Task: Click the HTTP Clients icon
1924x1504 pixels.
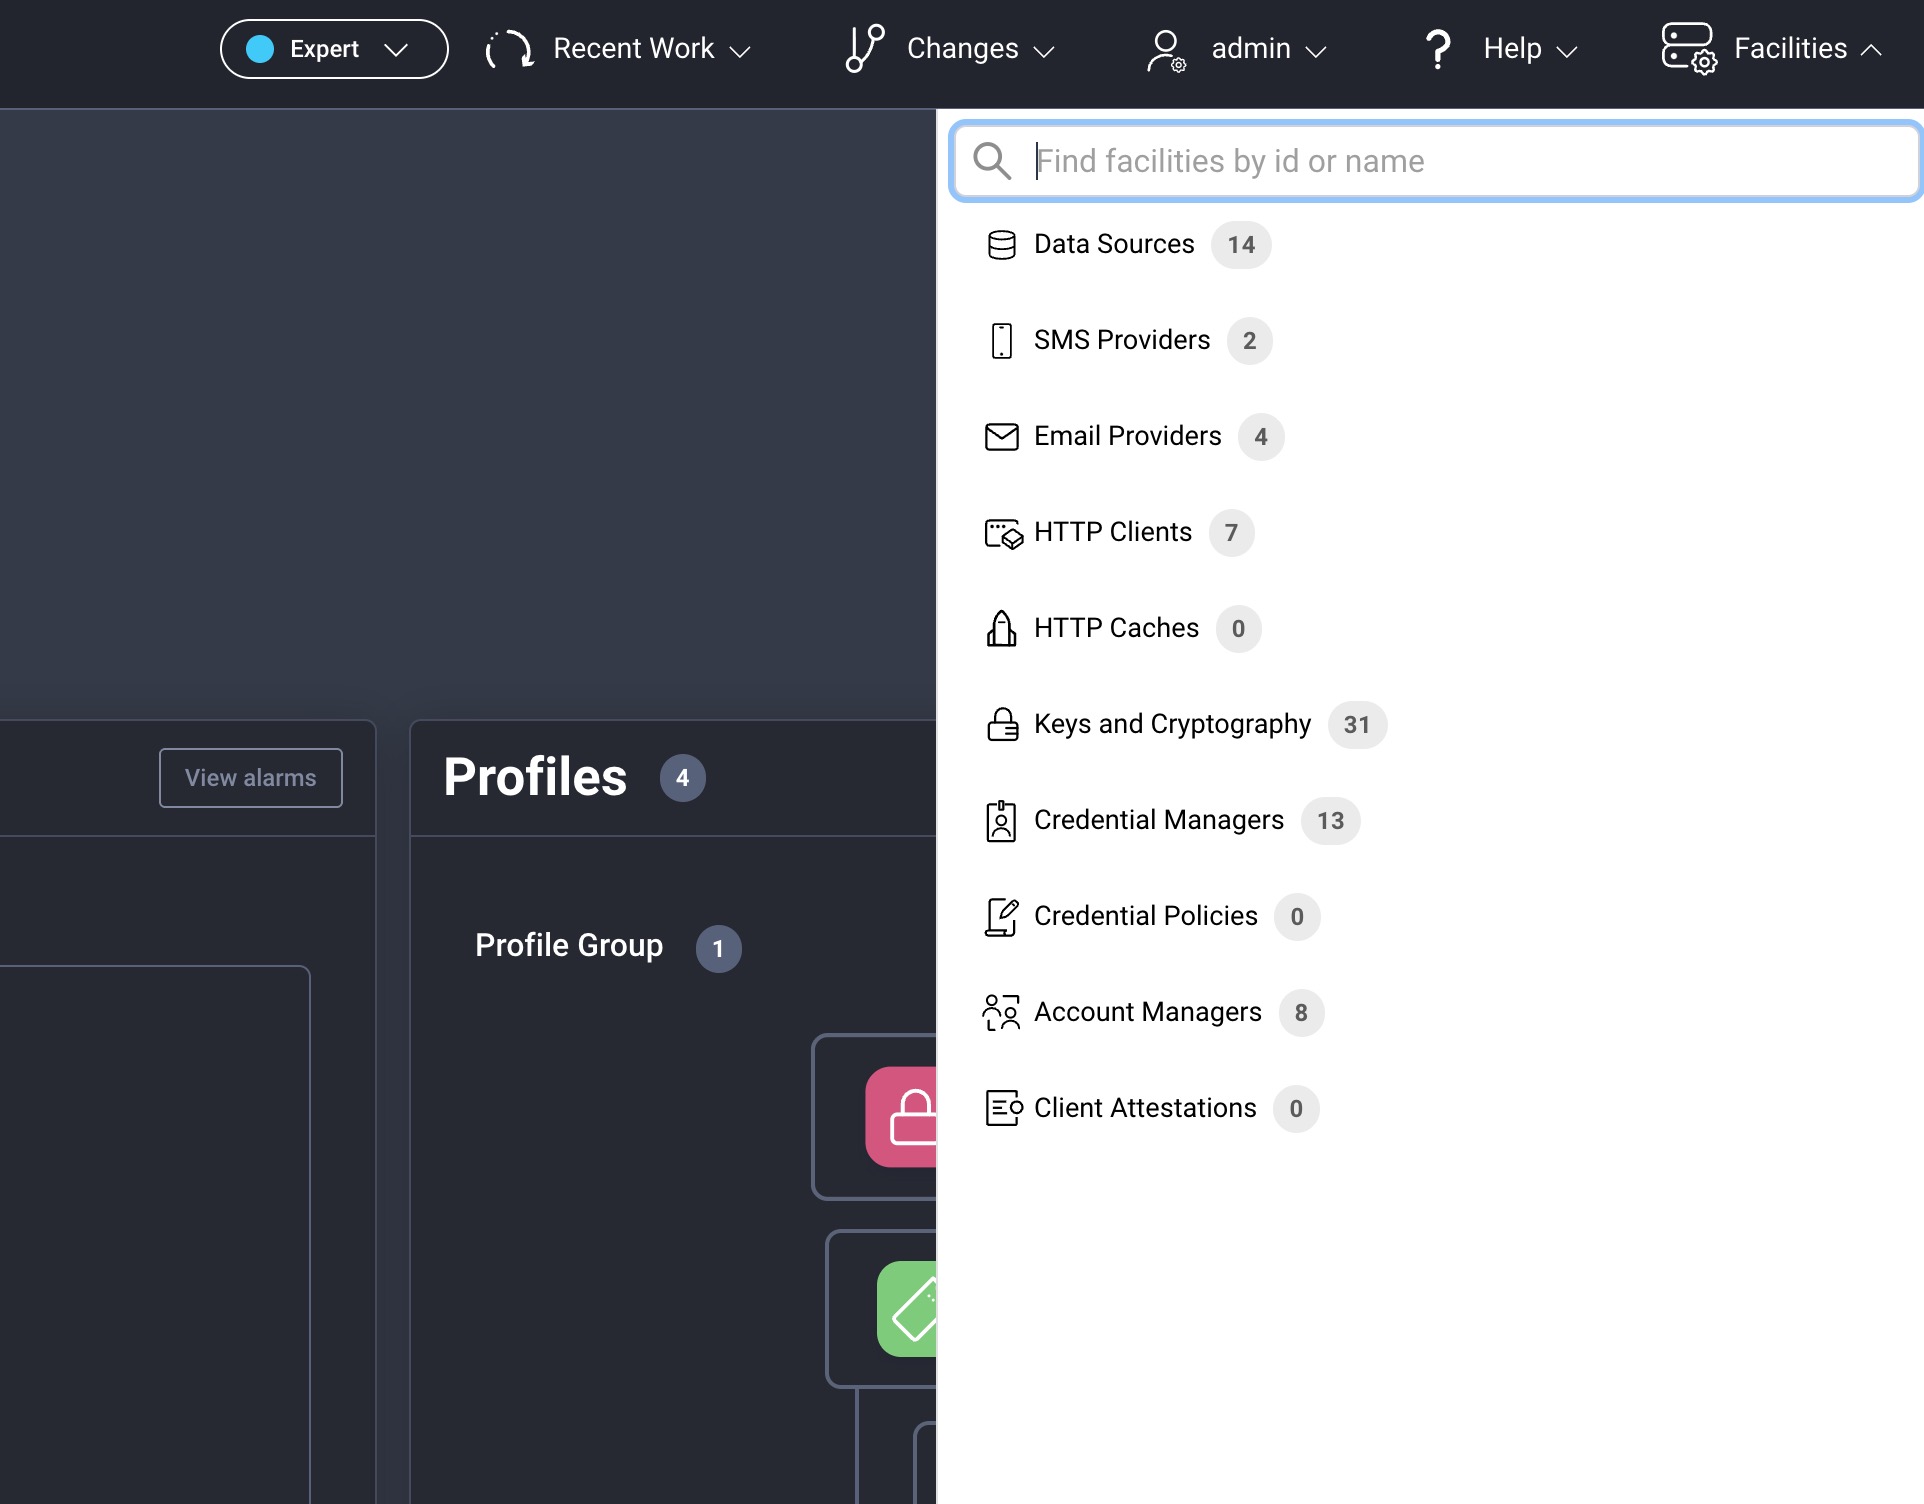Action: (x=1003, y=533)
